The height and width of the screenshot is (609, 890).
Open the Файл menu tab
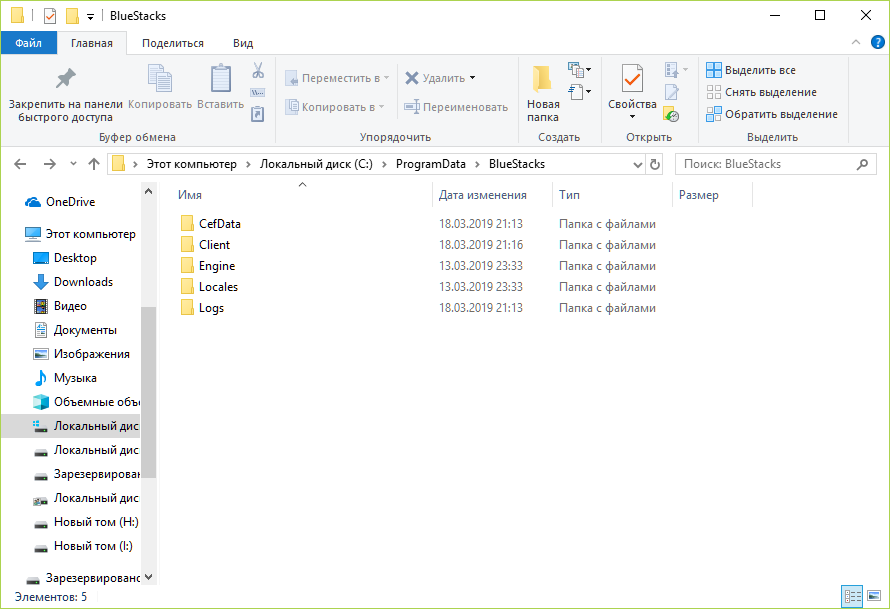28,43
